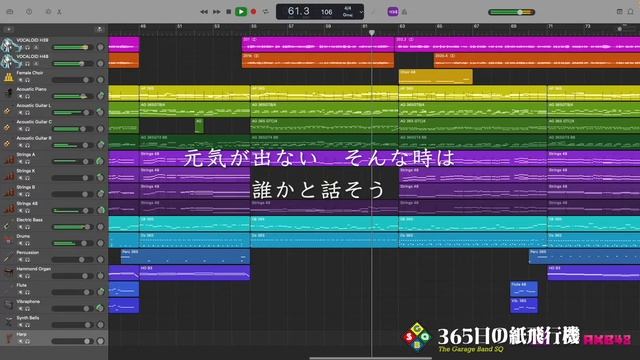Mute the Synth Bells track
Image resolution: width=640 pixels, height=360 pixels.
coord(20,325)
